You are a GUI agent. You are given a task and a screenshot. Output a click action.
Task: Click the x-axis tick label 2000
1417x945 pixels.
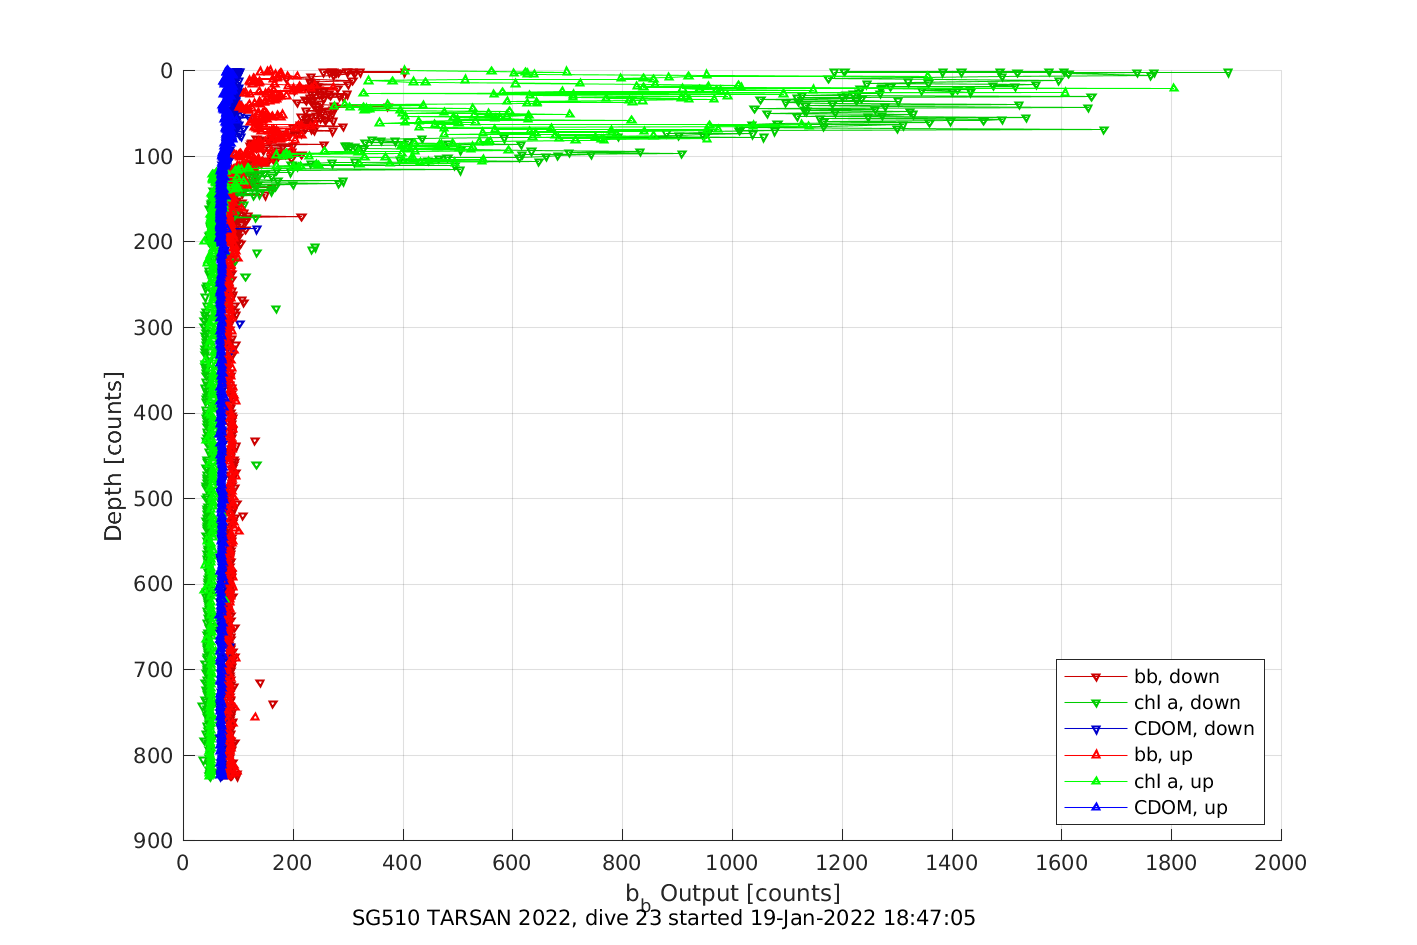point(1281,863)
